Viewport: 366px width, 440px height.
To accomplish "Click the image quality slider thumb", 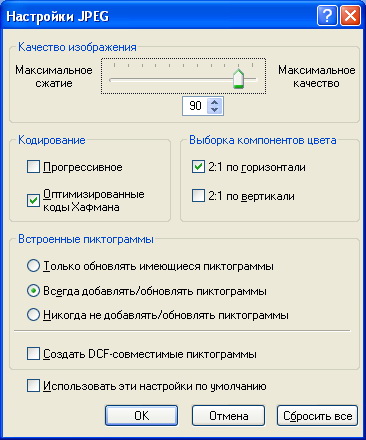I will pyautogui.click(x=238, y=79).
